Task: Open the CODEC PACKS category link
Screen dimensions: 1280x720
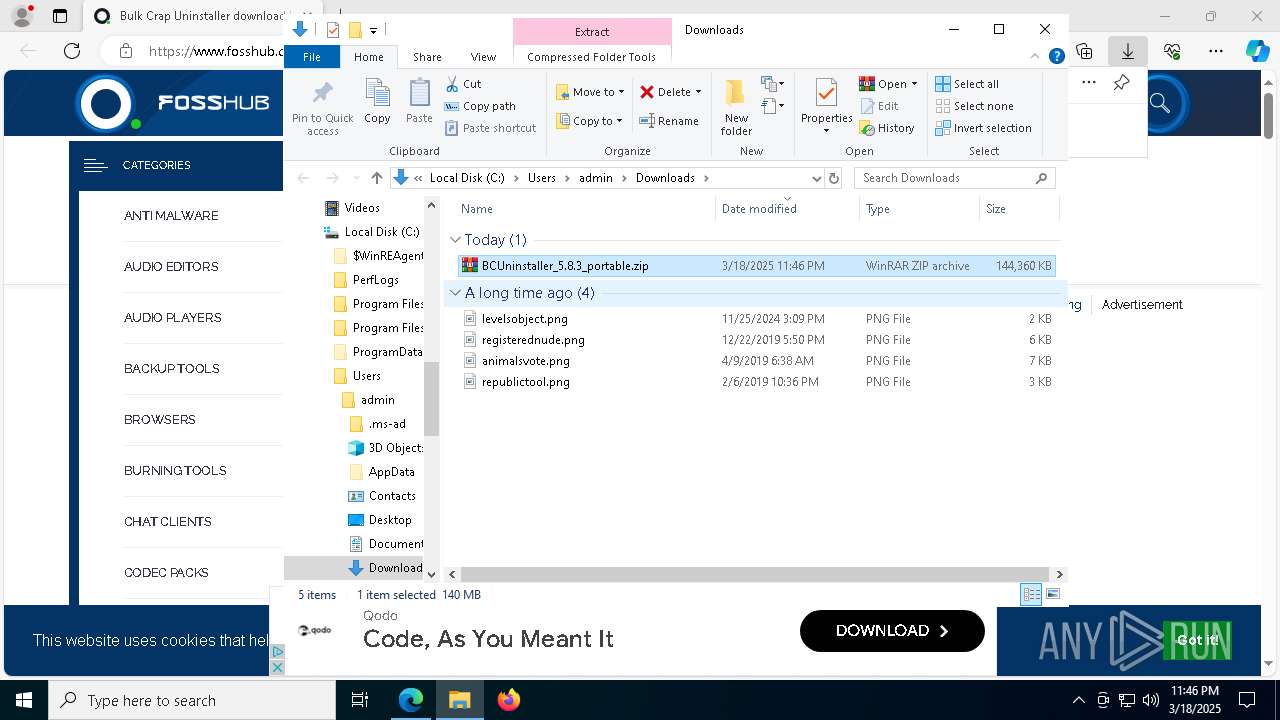Action: point(166,573)
